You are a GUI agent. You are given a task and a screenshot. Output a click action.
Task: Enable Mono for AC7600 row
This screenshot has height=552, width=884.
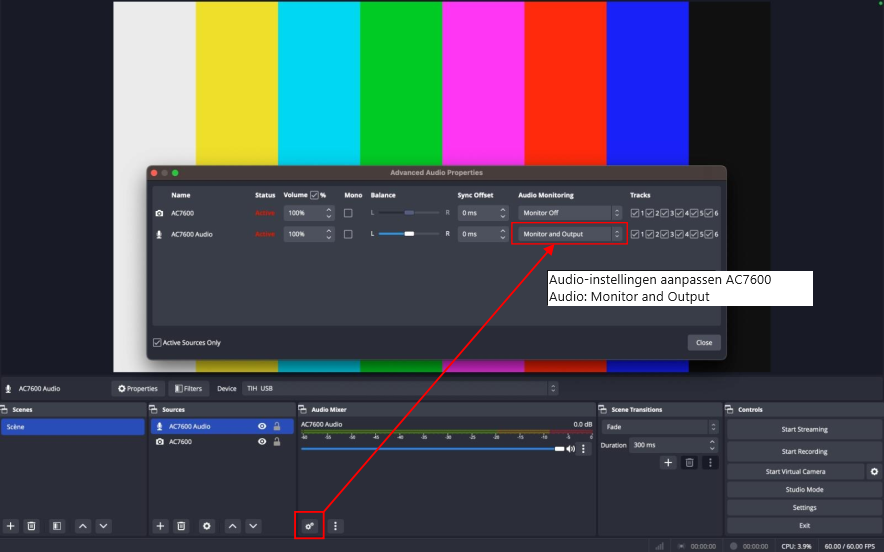tap(348, 213)
